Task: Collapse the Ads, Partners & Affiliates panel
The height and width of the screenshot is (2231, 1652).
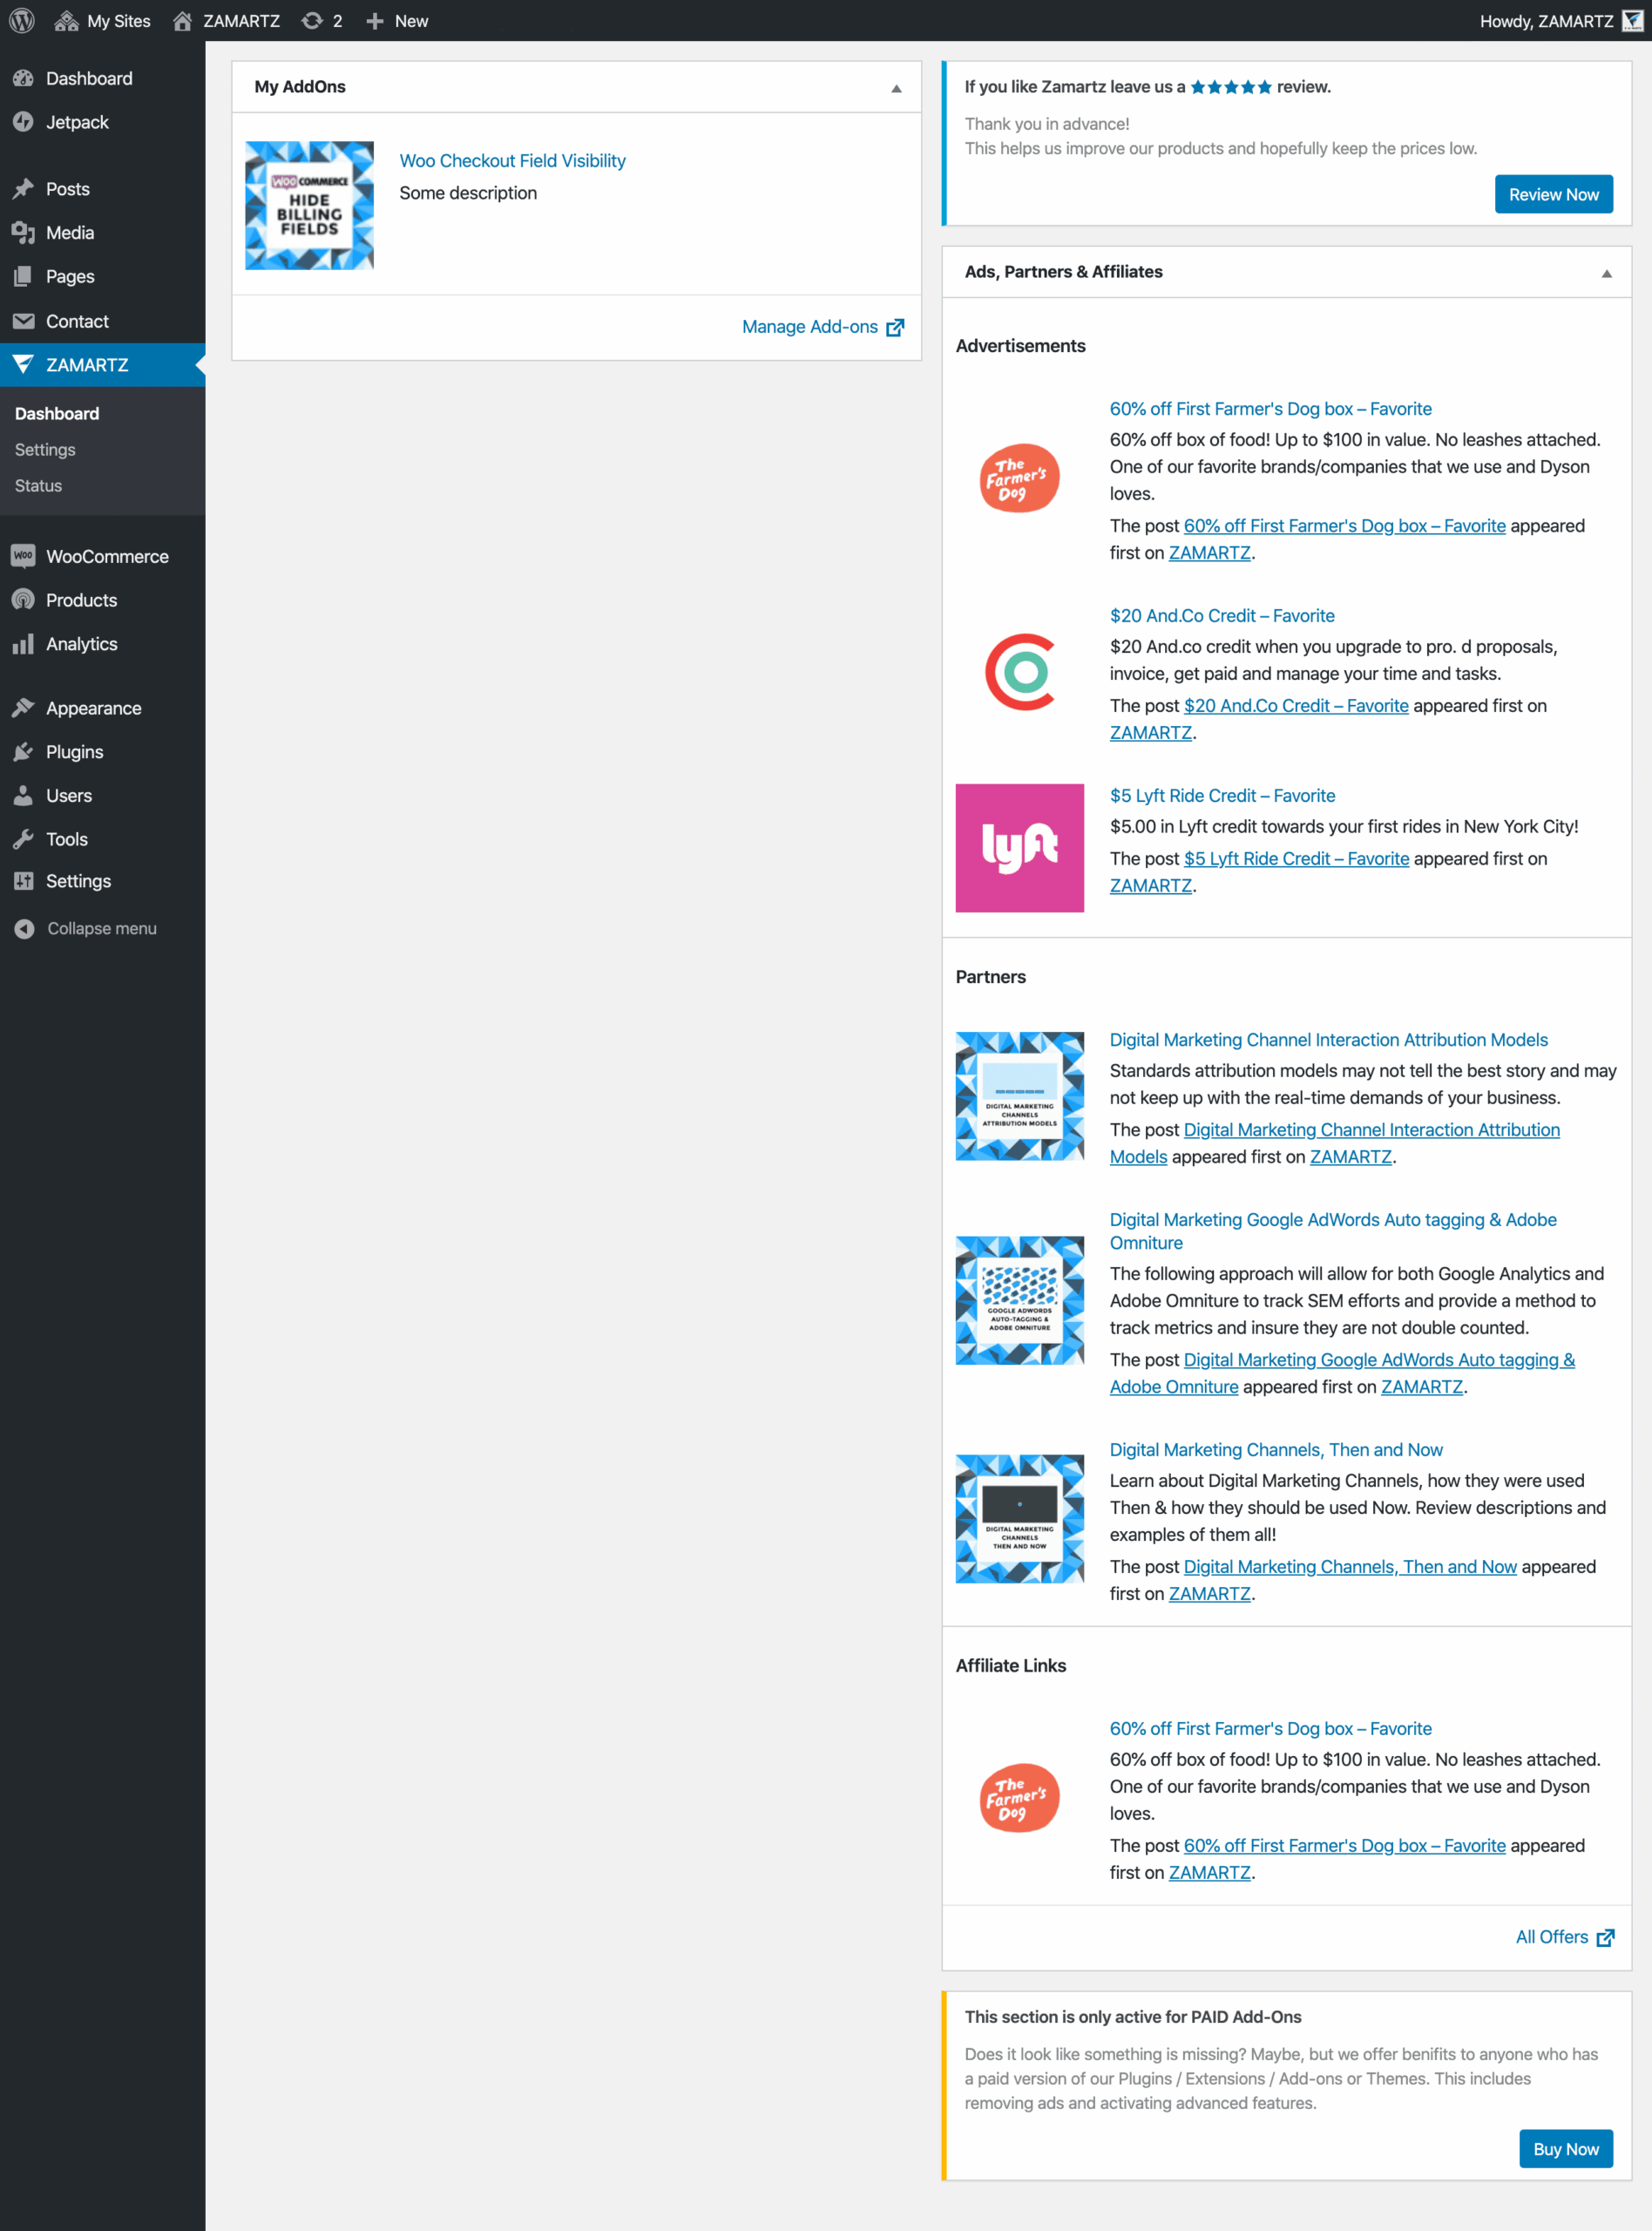Action: 1607,271
